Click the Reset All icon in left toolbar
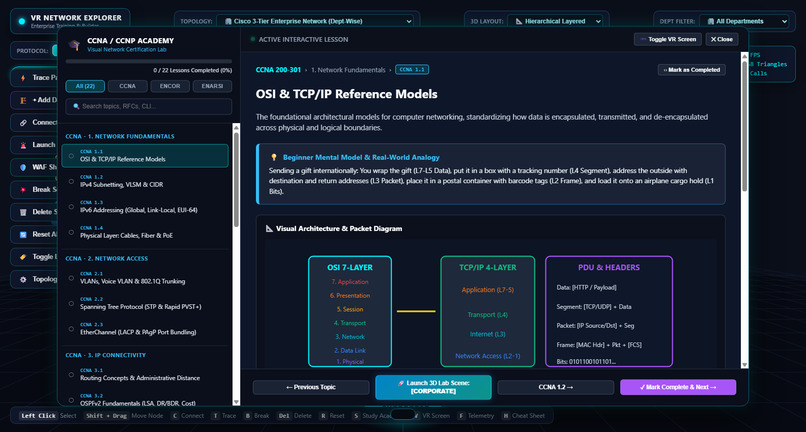 (23, 235)
